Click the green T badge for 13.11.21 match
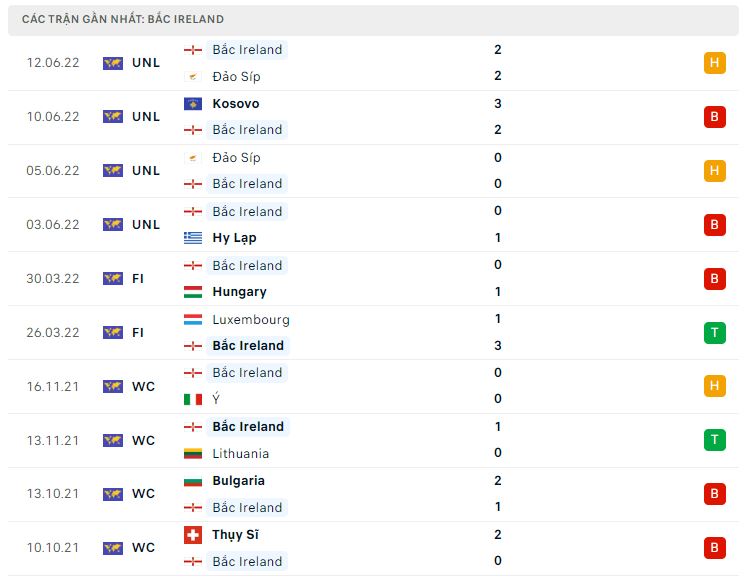Viewport: 744px width, 585px height. [x=714, y=440]
